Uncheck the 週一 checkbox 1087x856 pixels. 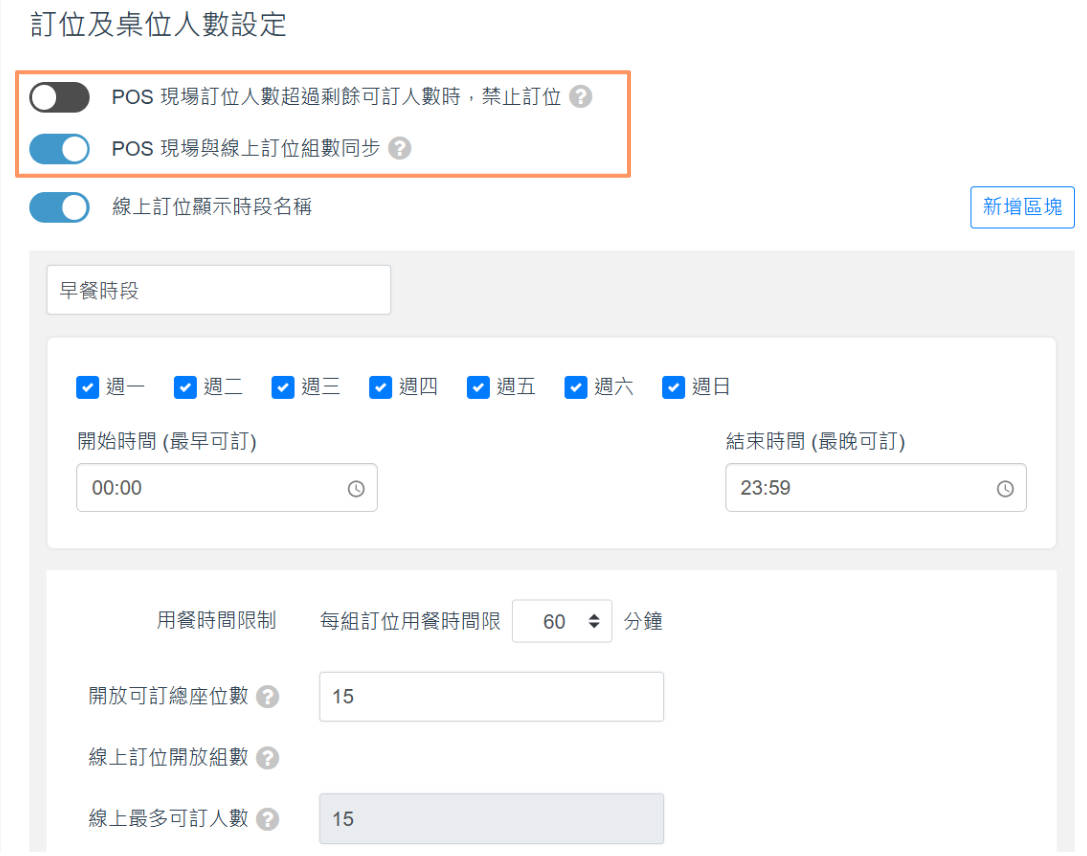pos(88,387)
